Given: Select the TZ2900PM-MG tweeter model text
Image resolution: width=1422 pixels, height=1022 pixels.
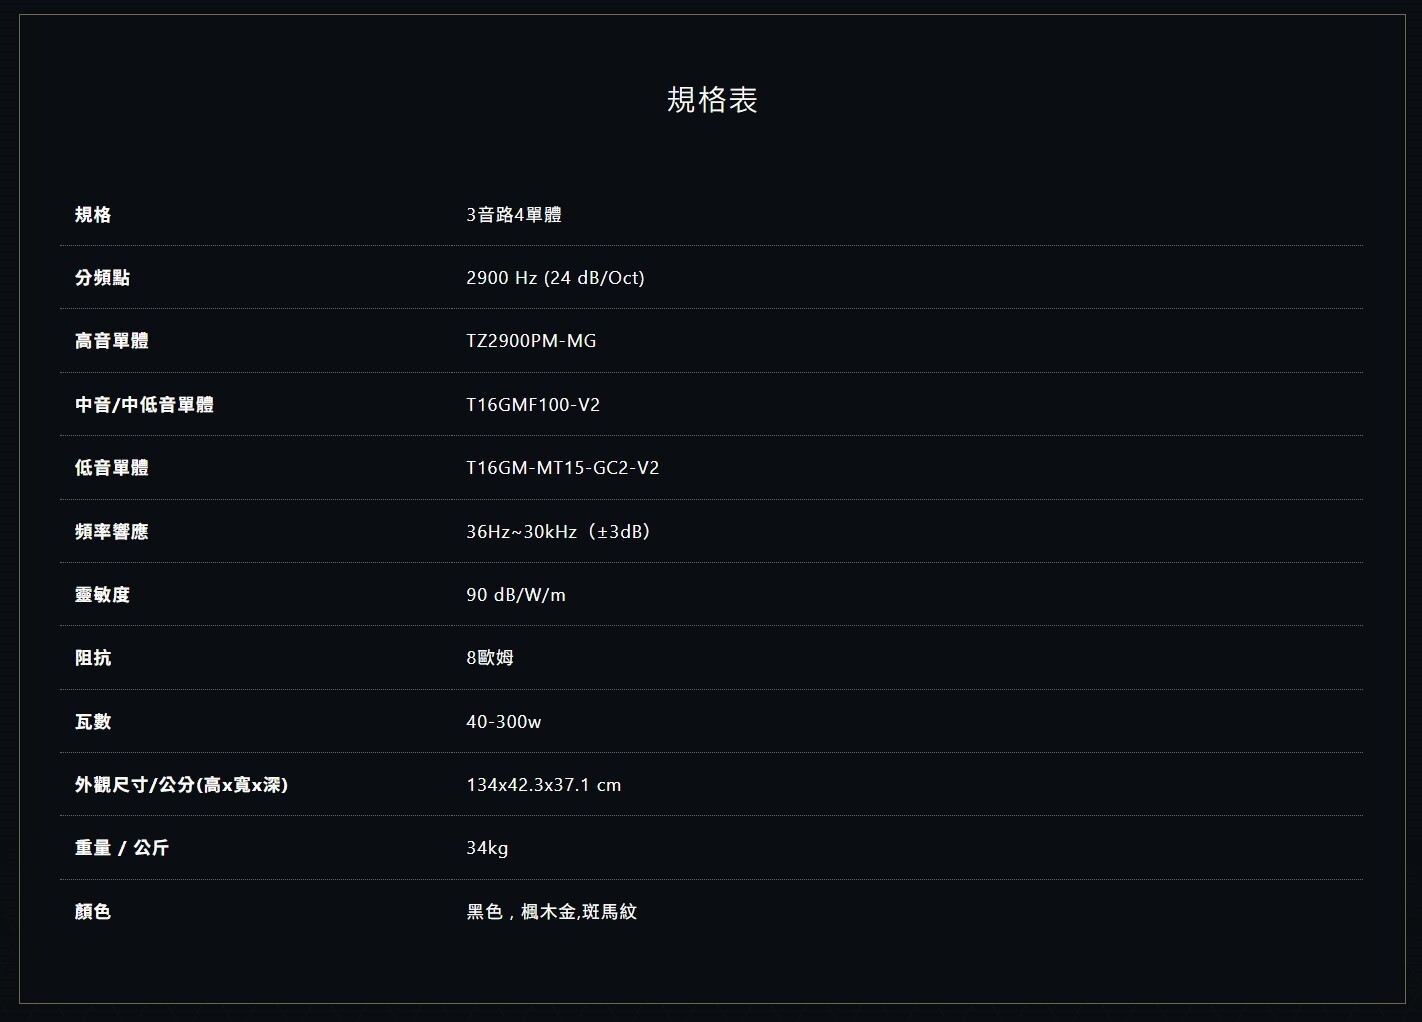Looking at the screenshot, I should 531,341.
